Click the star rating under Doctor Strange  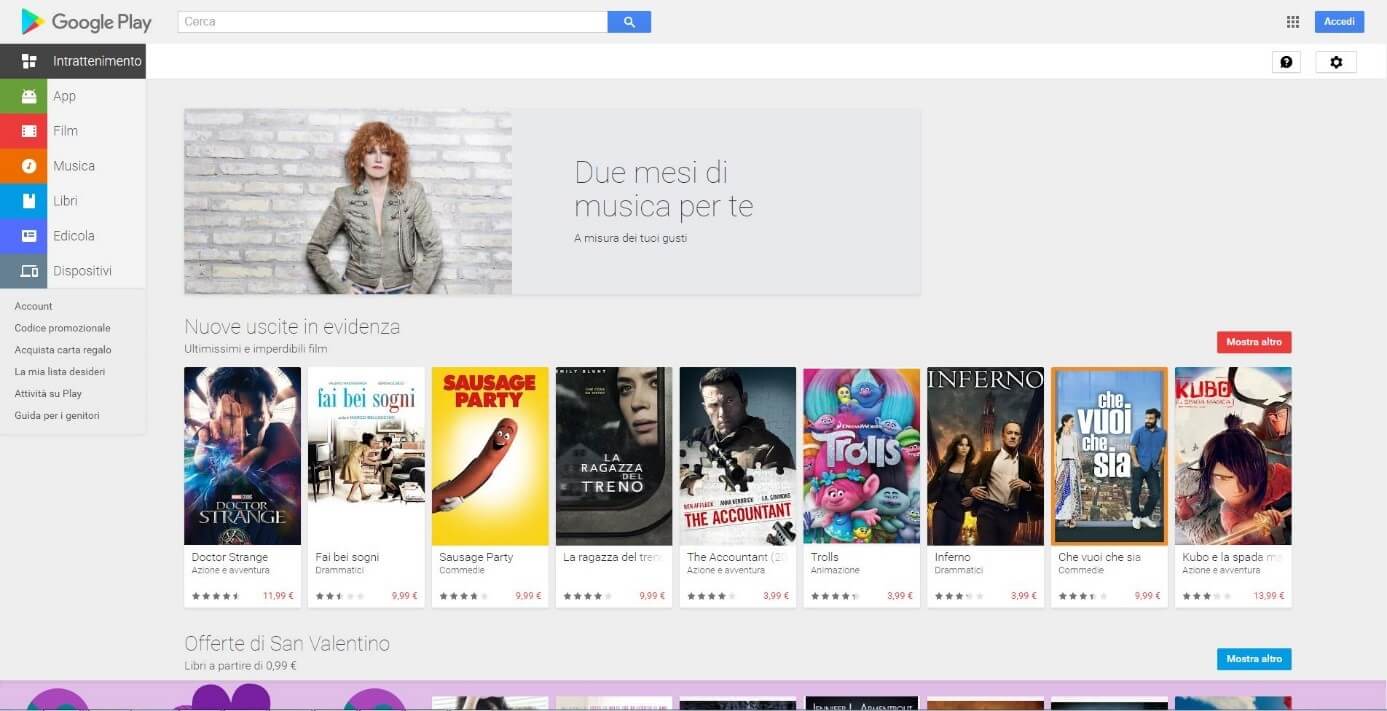pyautogui.click(x=216, y=596)
